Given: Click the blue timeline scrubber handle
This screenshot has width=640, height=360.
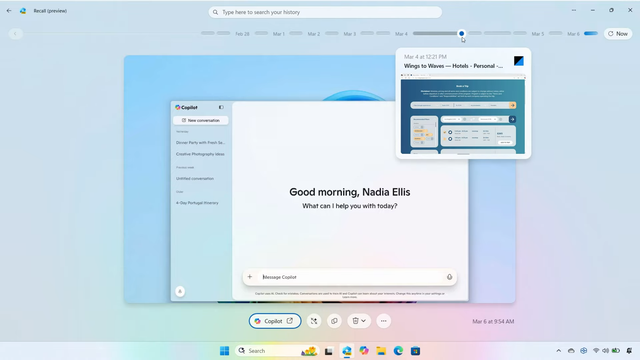Looking at the screenshot, I should pos(461,33).
